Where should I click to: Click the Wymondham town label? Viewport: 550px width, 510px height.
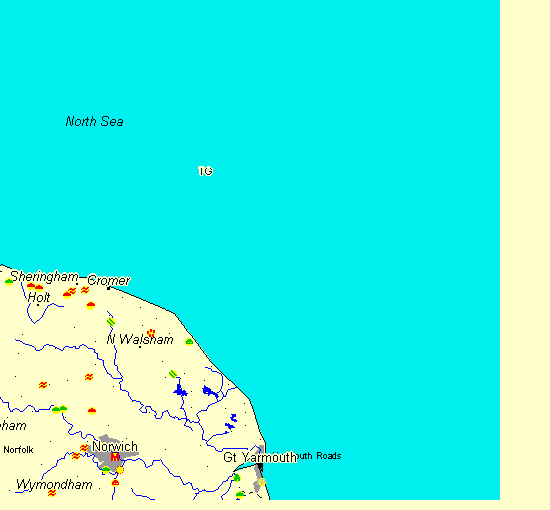(54, 485)
